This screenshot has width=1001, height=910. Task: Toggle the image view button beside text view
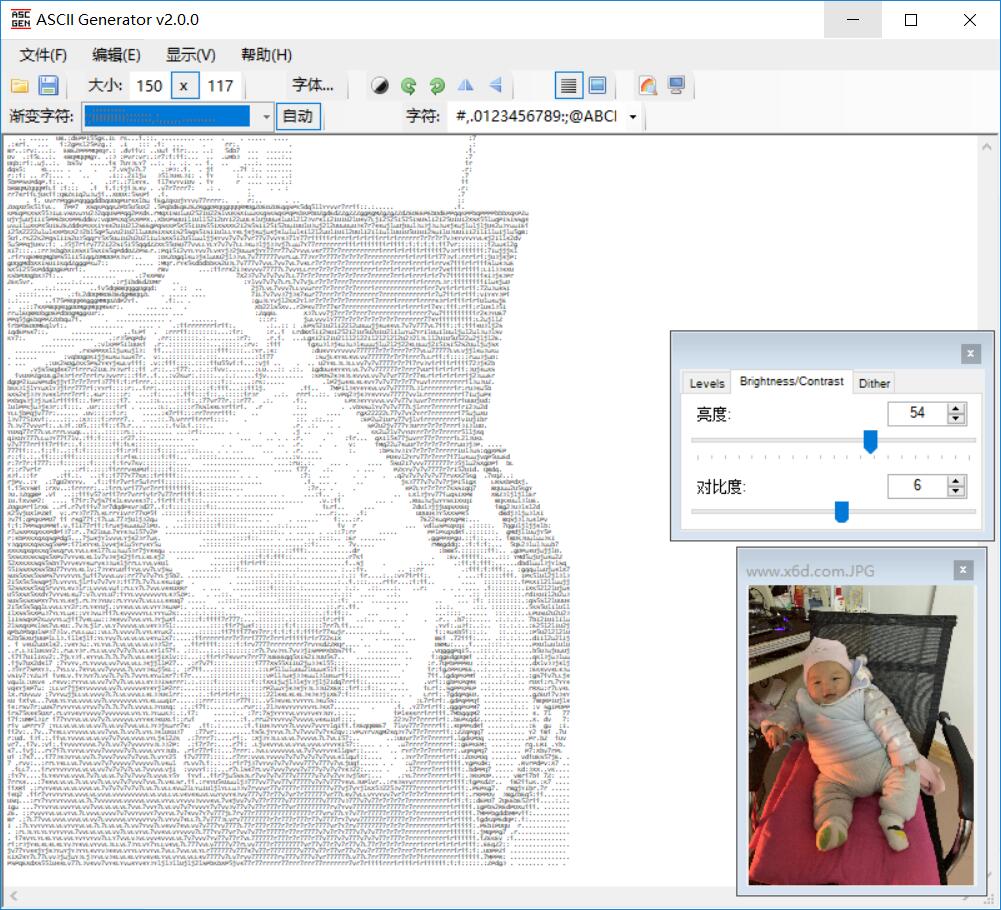[x=597, y=86]
